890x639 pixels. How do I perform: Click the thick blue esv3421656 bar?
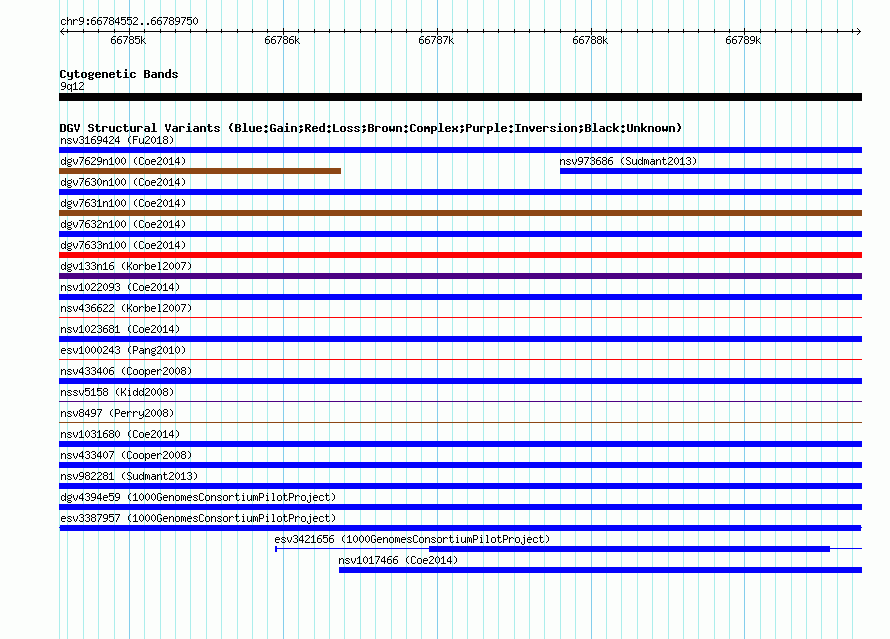[x=629, y=549]
